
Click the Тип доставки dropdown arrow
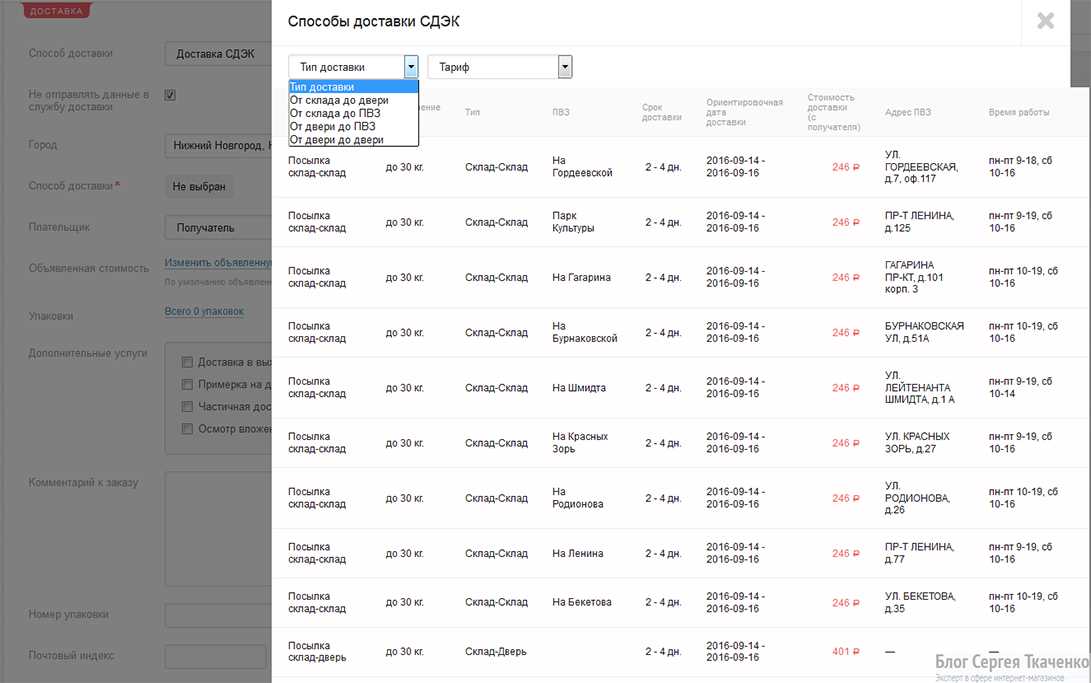411,67
